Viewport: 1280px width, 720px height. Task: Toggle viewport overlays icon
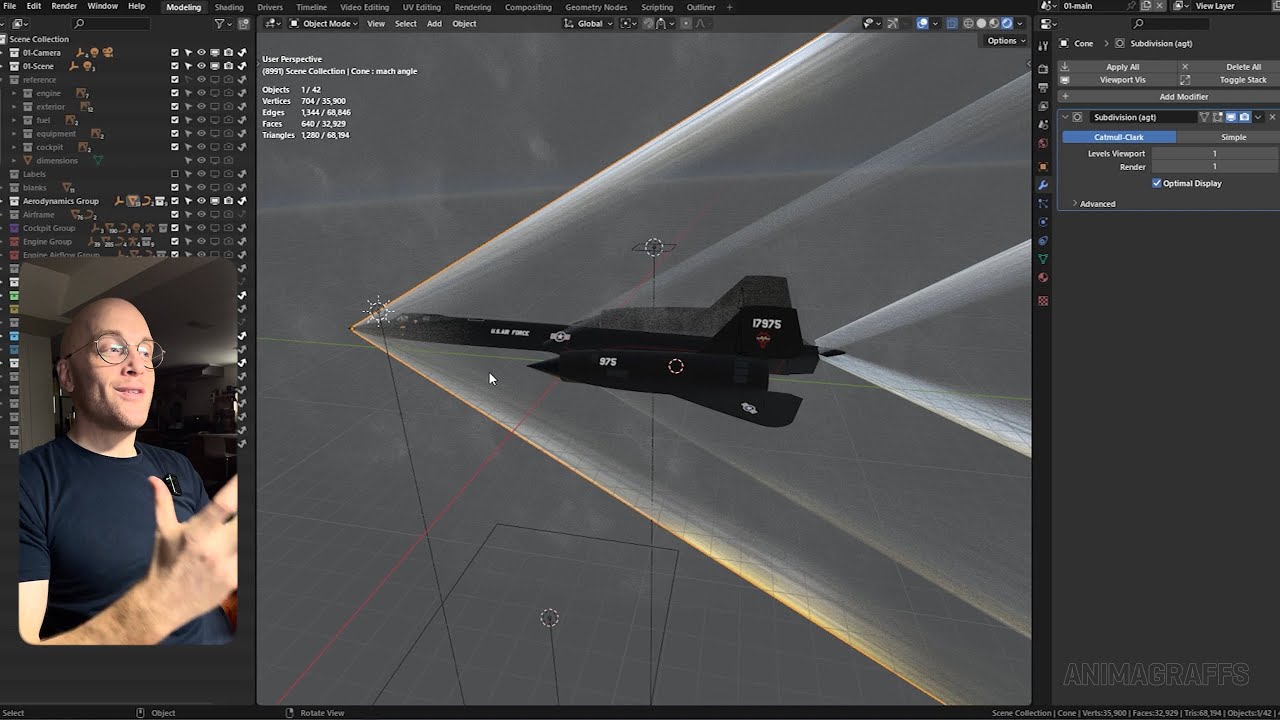922,23
